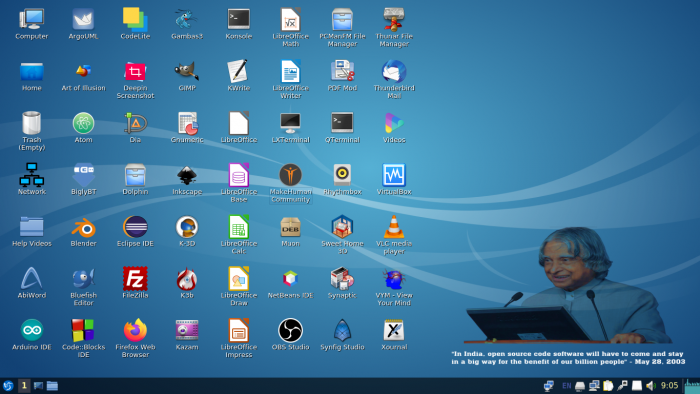This screenshot has width=700, height=394.
Task: Launch Blender
Action: click(x=83, y=228)
